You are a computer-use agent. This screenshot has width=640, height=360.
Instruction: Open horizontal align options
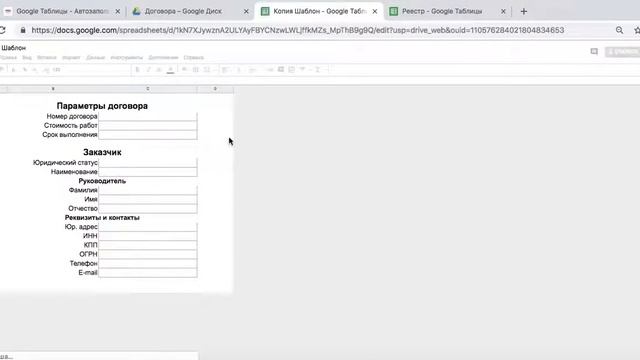[x=225, y=70]
